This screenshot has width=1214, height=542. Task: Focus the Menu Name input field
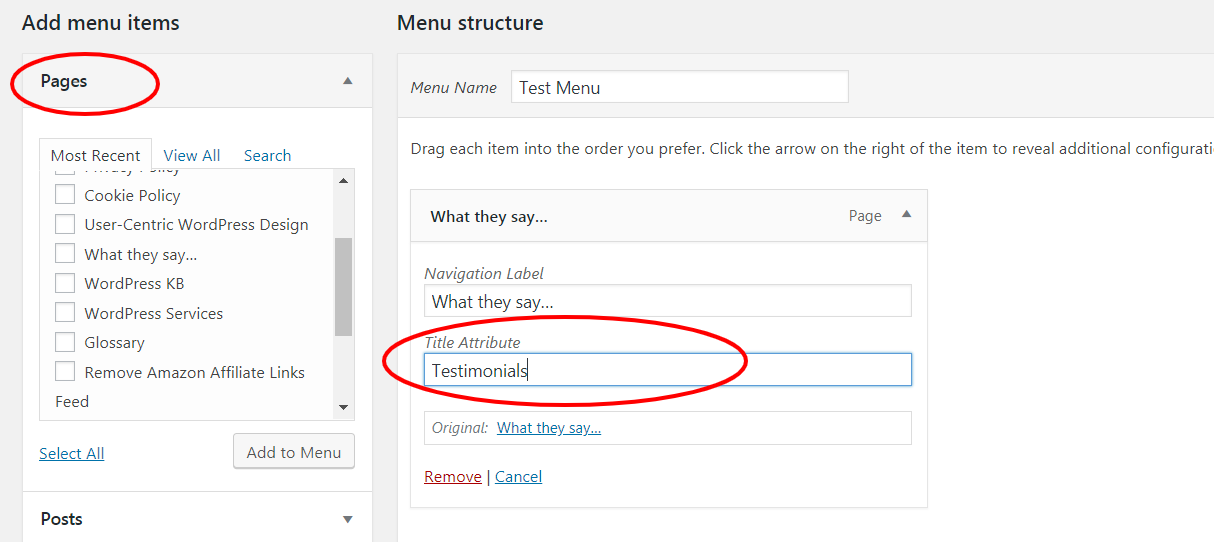680,87
